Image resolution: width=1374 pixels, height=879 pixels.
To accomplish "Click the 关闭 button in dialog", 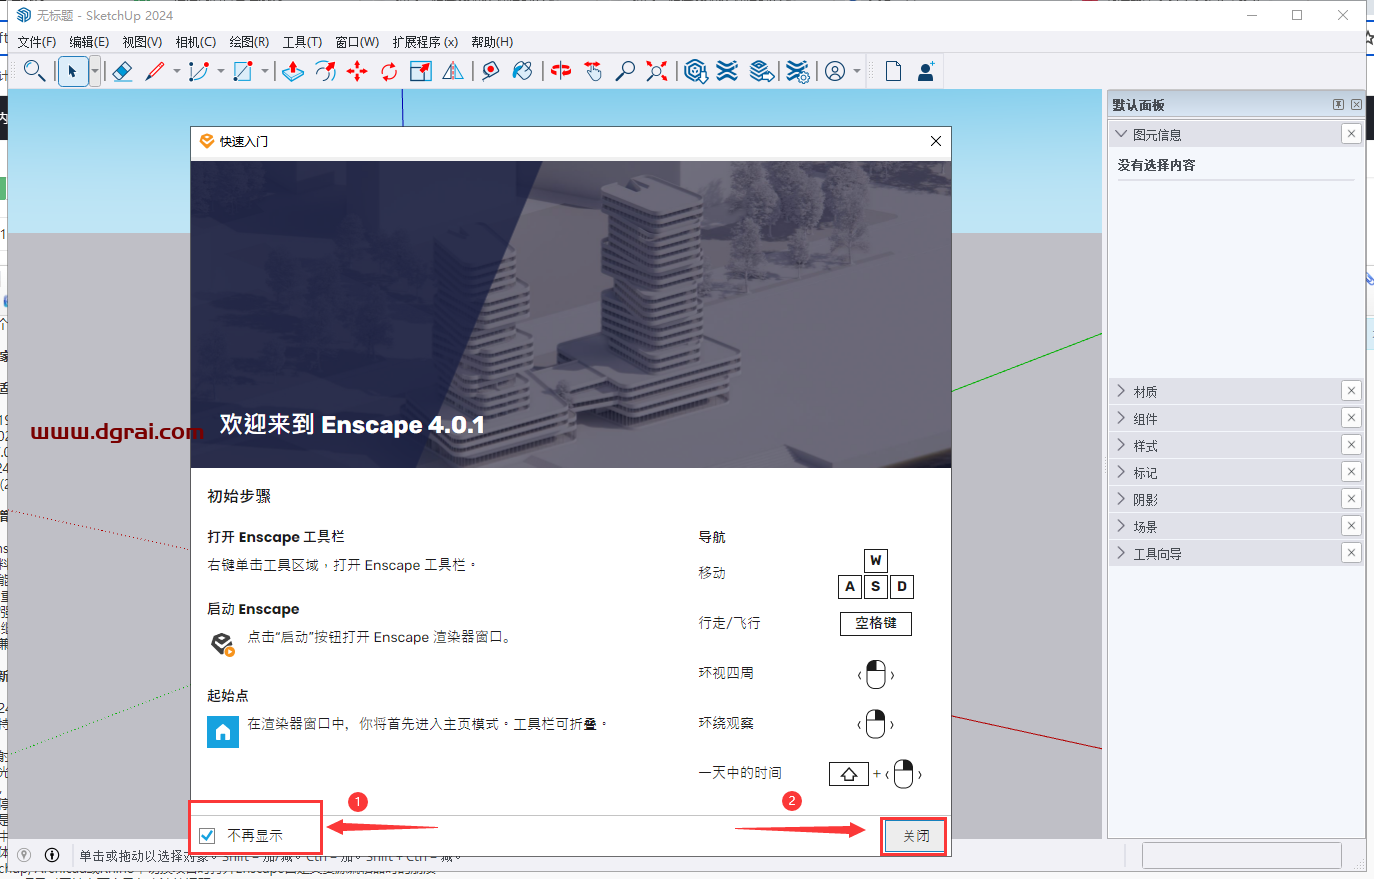I will (x=916, y=836).
